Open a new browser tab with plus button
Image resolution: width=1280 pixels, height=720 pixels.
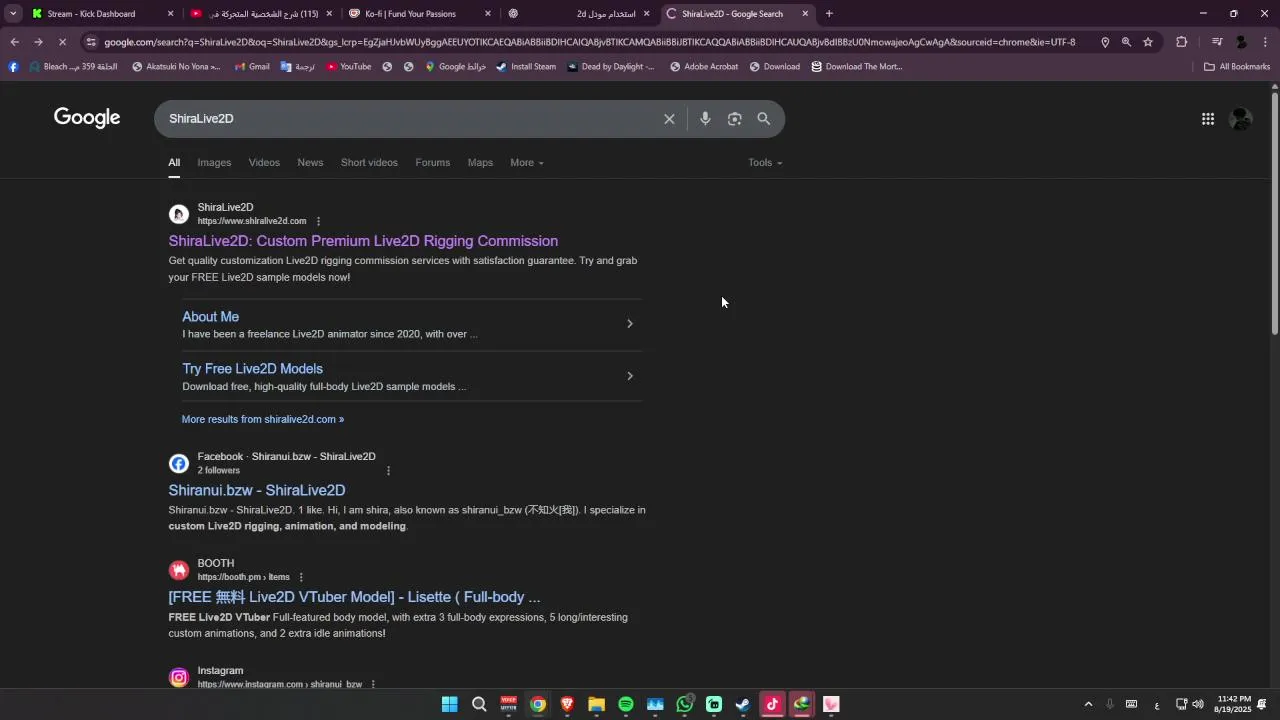829,14
